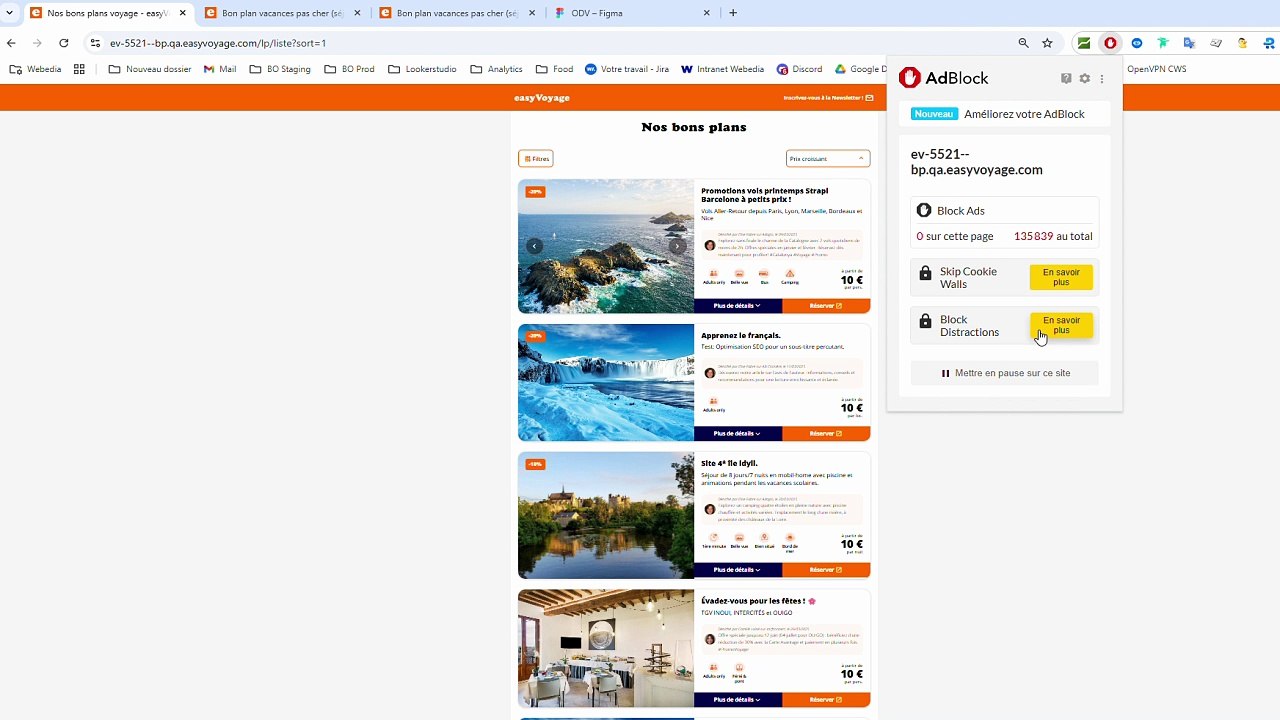Open the Webedia bookmark

click(x=36, y=69)
